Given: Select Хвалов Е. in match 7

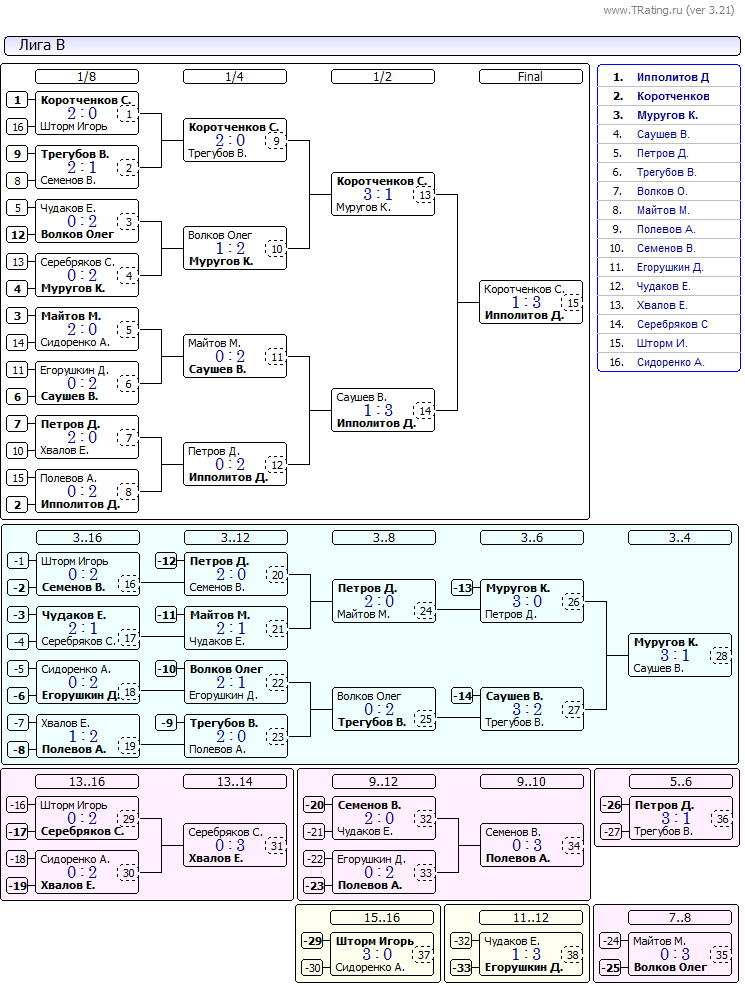Looking at the screenshot, I should pyautogui.click(x=65, y=451).
